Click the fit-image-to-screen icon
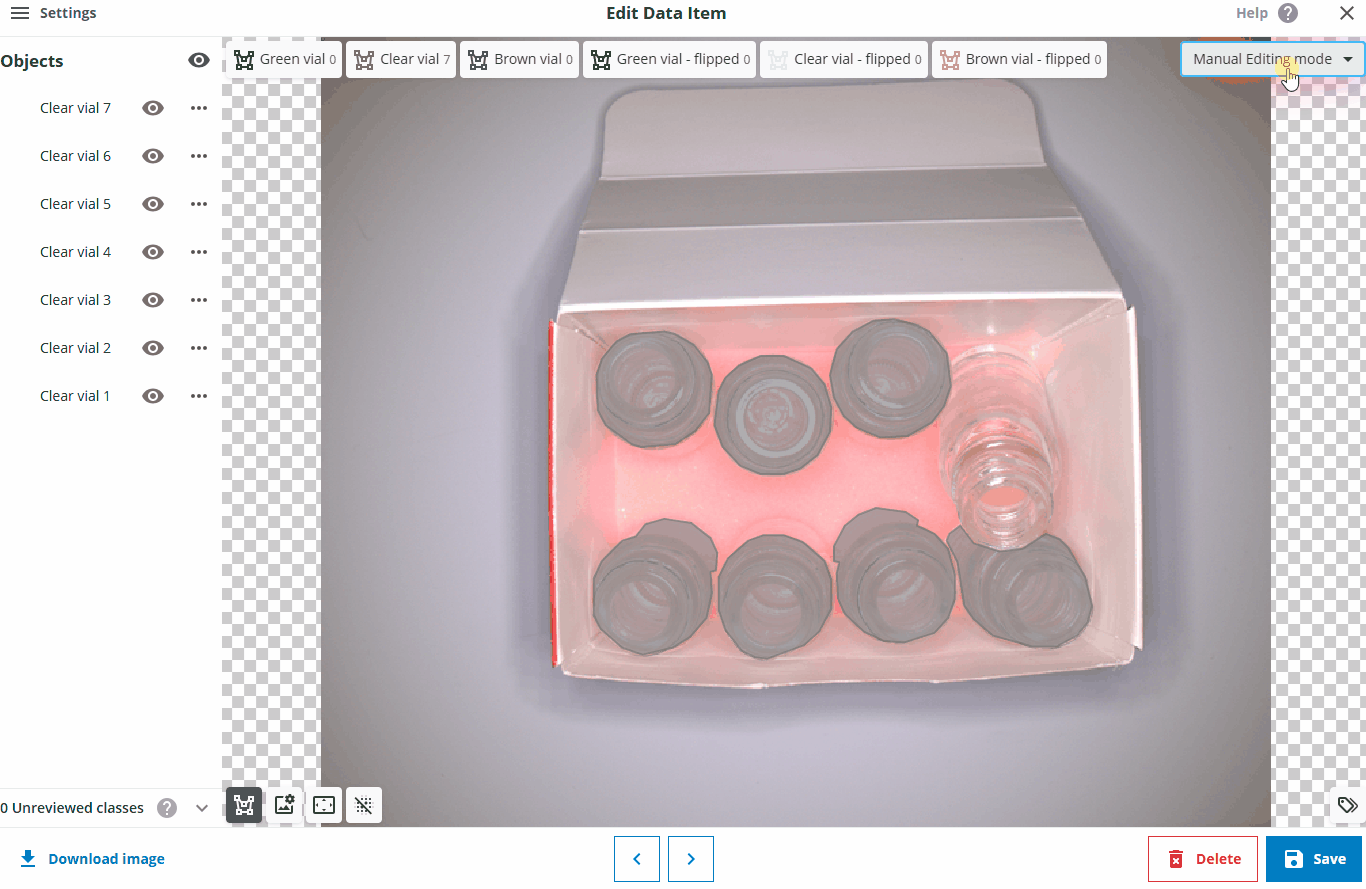1366x889 pixels. [324, 805]
